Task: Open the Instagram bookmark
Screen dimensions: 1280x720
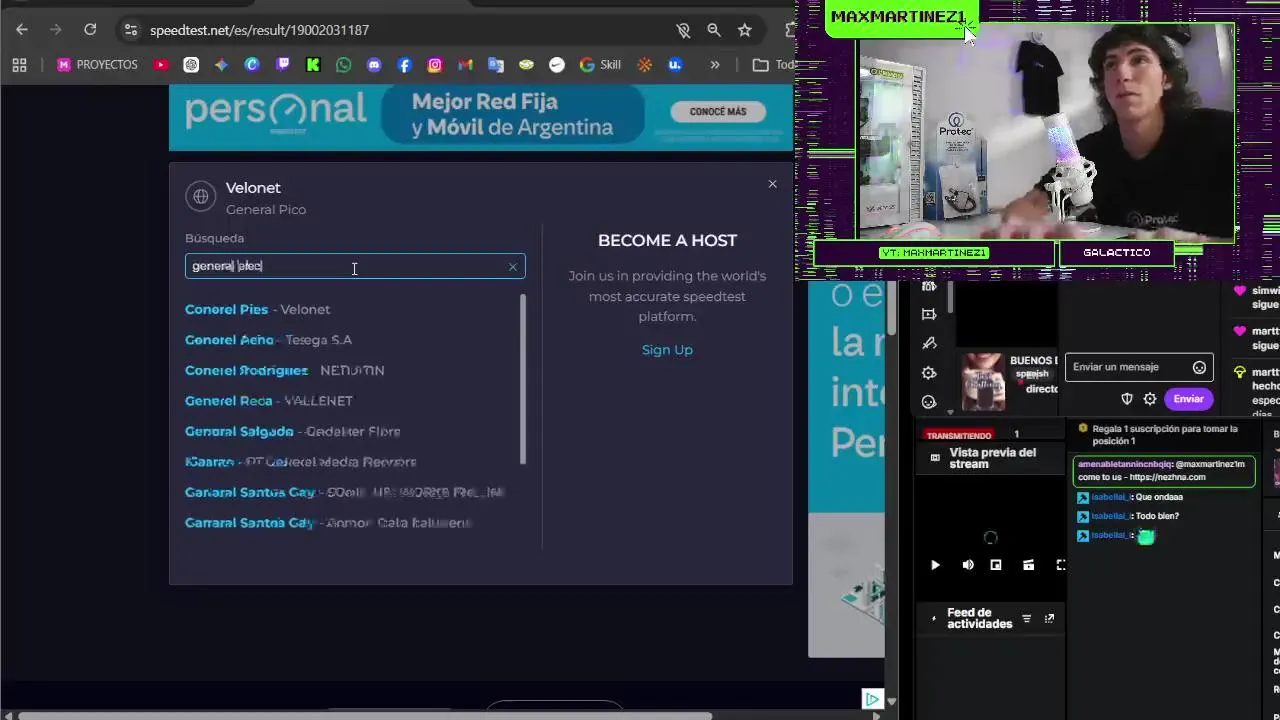Action: pos(435,65)
